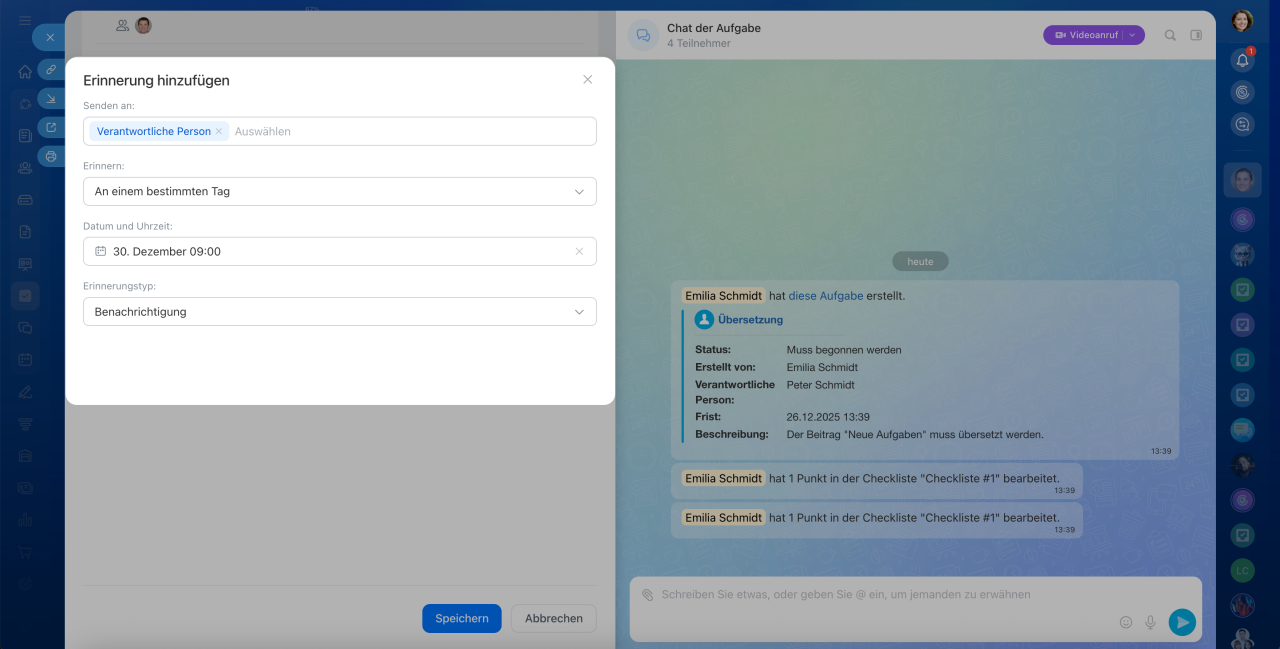Viewport: 1280px width, 649px height.
Task: Close the 'Erinnerung hinzufügen' dialog
Action: [x=588, y=80]
